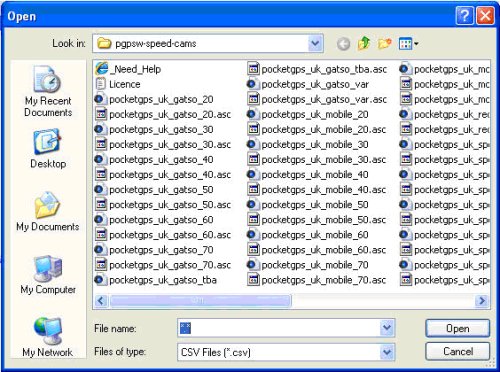Screen dimensions: 500x372
Task: Click the greyed-out Back navigation arrow
Action: [x=343, y=44]
